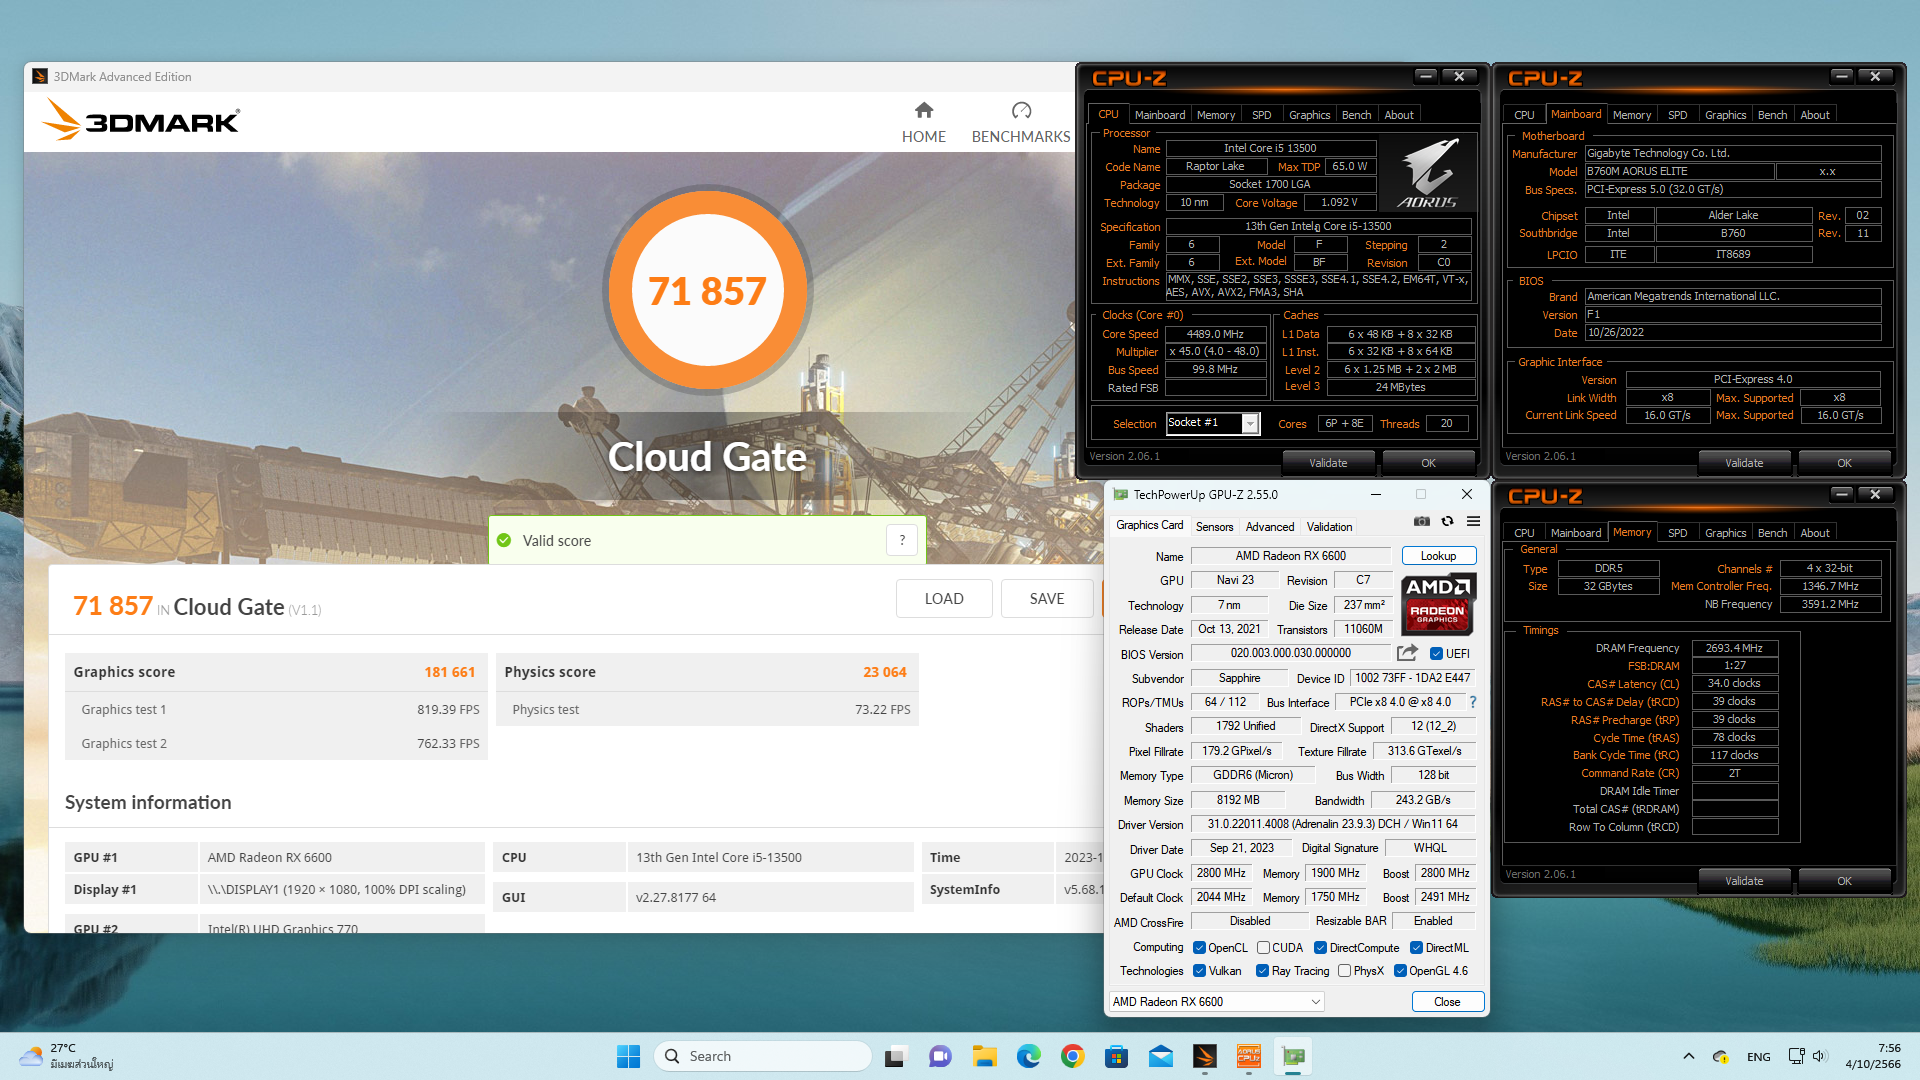Click the LOAD button in 3DMark
The image size is (1920, 1080).
click(944, 598)
